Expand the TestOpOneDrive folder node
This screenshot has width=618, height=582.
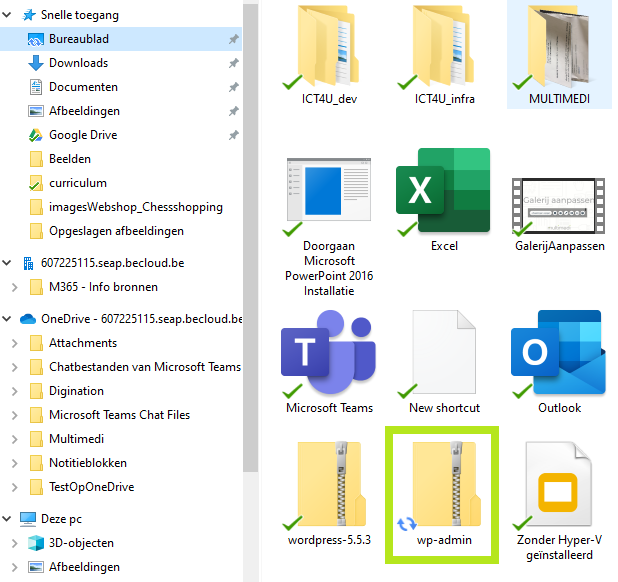click(15, 487)
